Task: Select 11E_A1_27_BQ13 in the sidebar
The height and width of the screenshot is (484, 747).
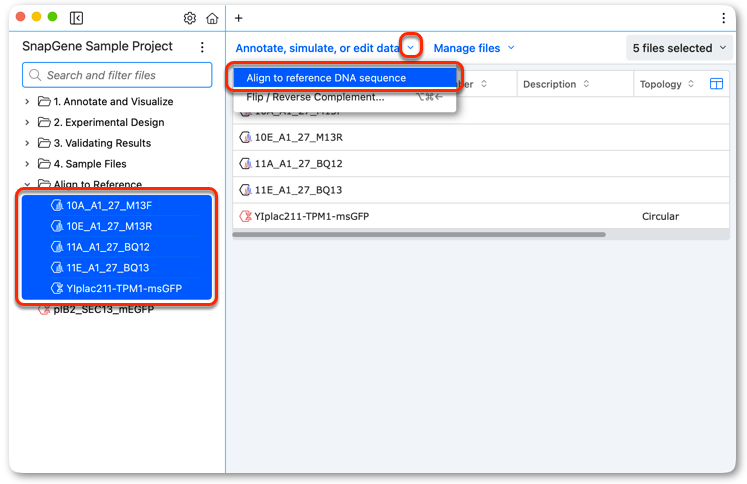Action: [x=117, y=268]
